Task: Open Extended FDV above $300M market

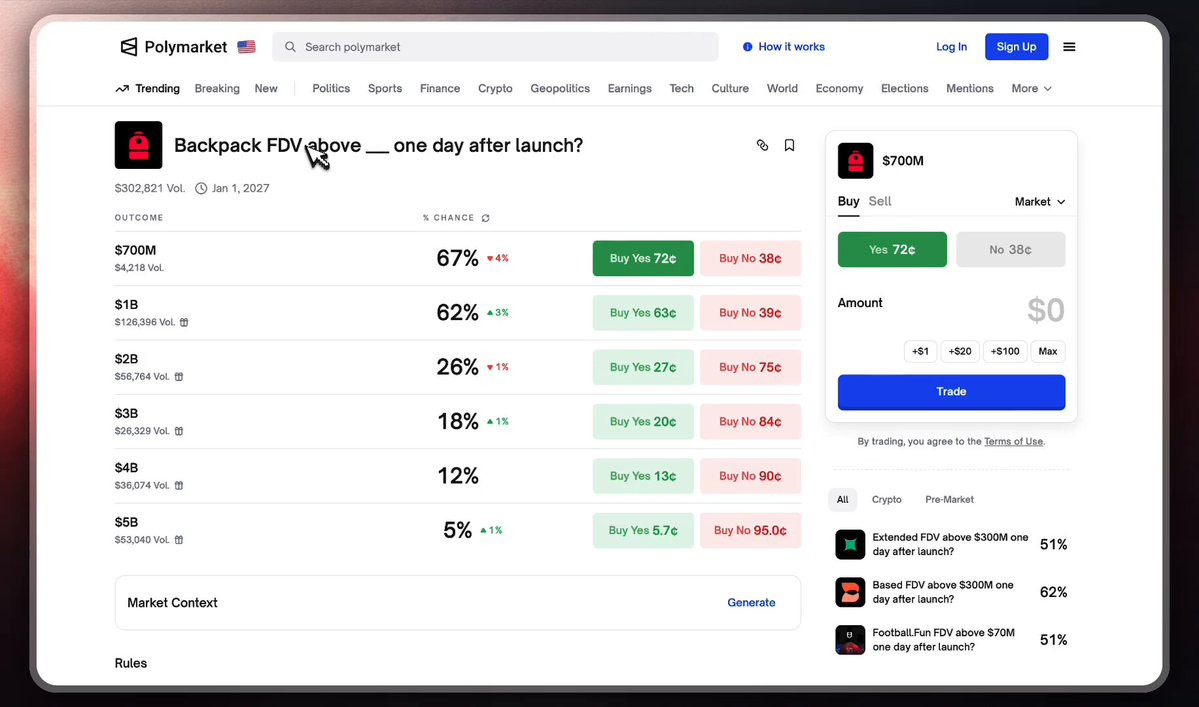Action: (950, 545)
